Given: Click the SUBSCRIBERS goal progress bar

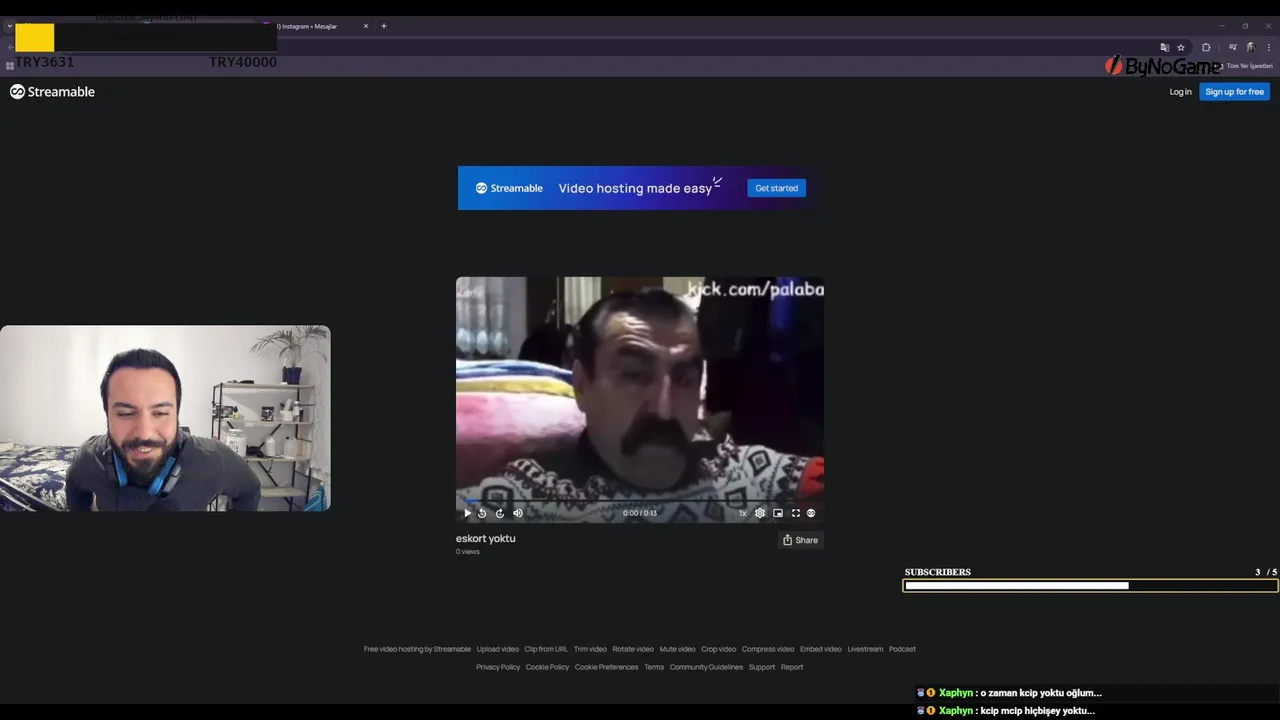Looking at the screenshot, I should coord(1090,586).
